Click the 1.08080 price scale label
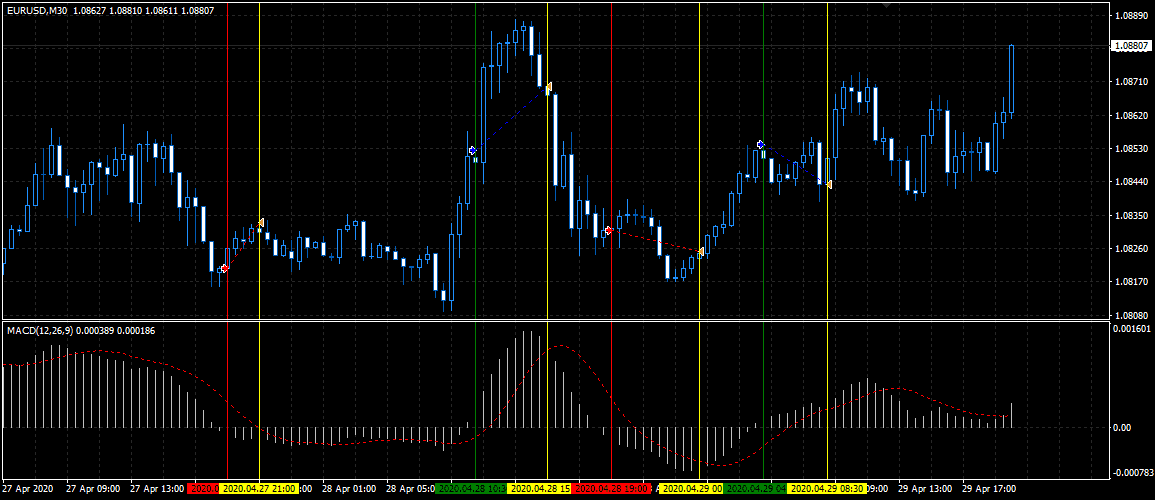 (x=1129, y=315)
